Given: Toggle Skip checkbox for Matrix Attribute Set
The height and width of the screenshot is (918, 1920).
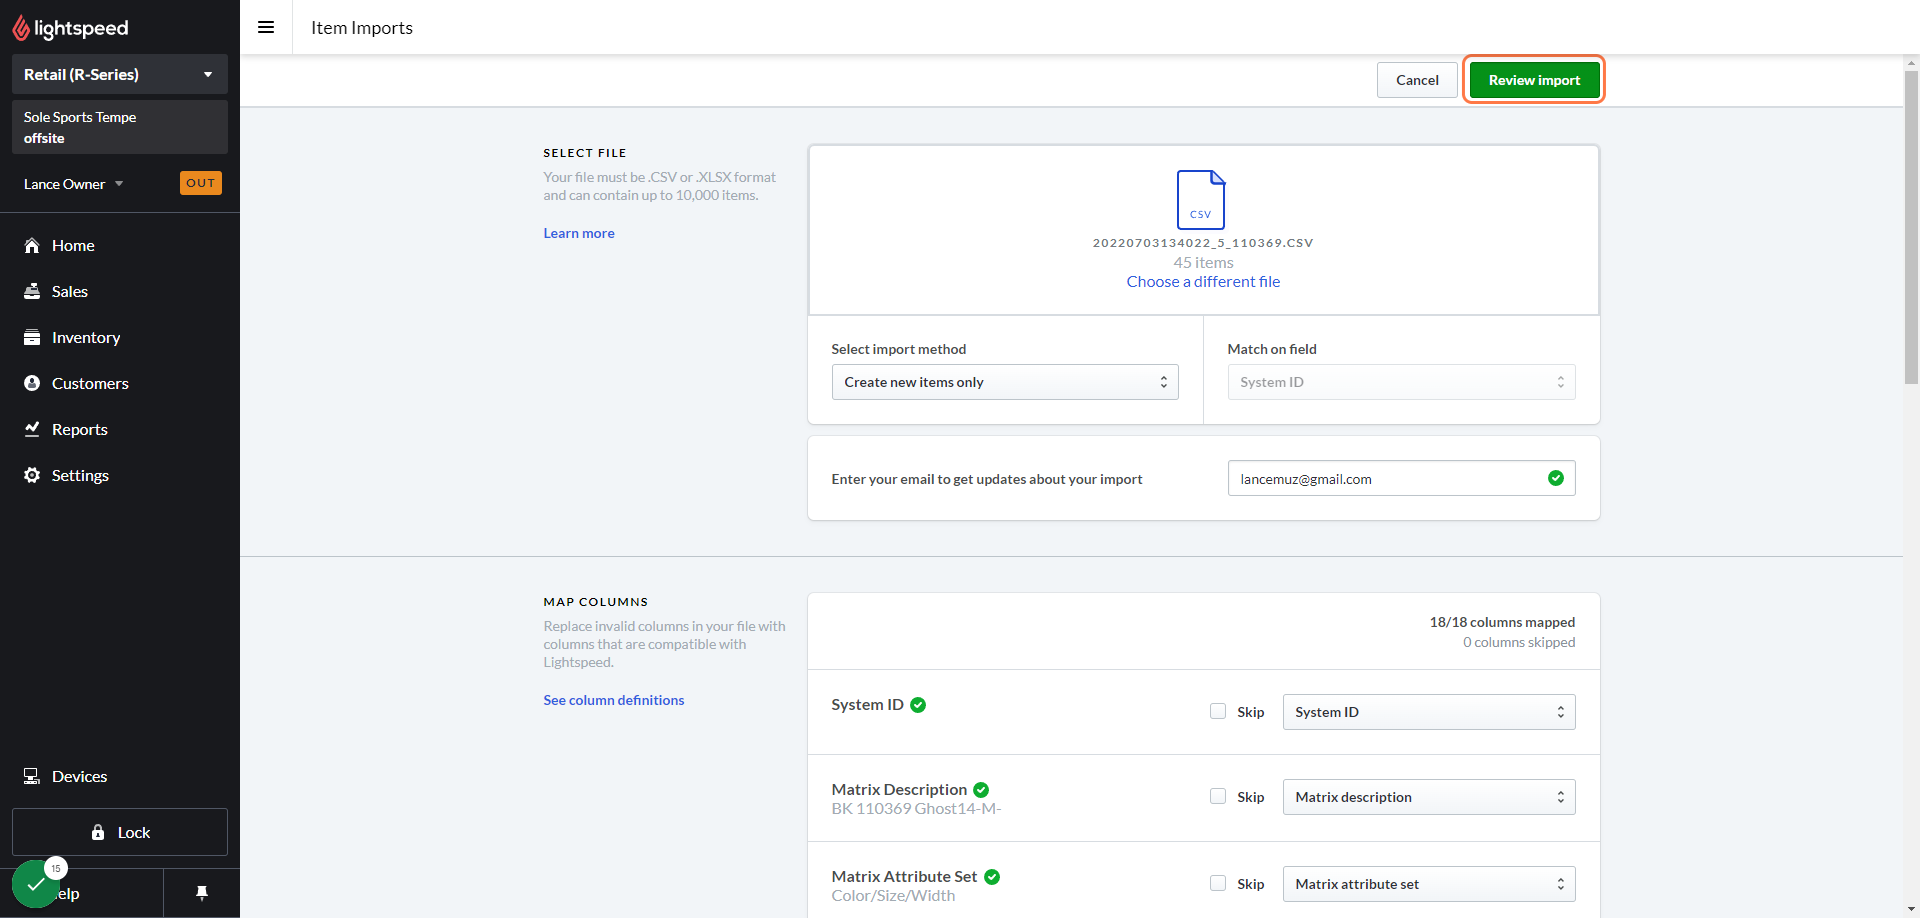Looking at the screenshot, I should pos(1218,883).
